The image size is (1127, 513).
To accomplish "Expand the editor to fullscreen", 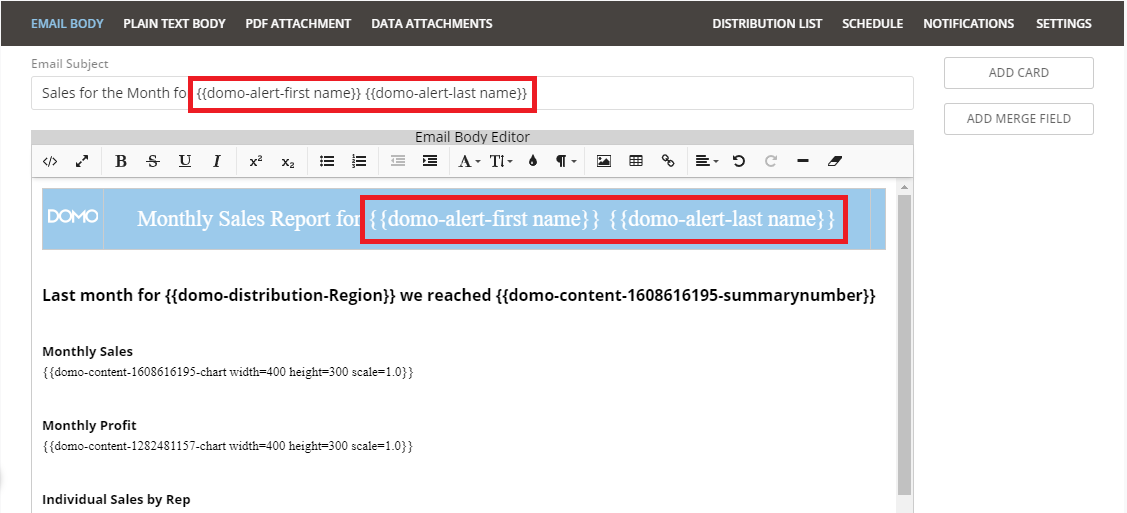I will 82,162.
